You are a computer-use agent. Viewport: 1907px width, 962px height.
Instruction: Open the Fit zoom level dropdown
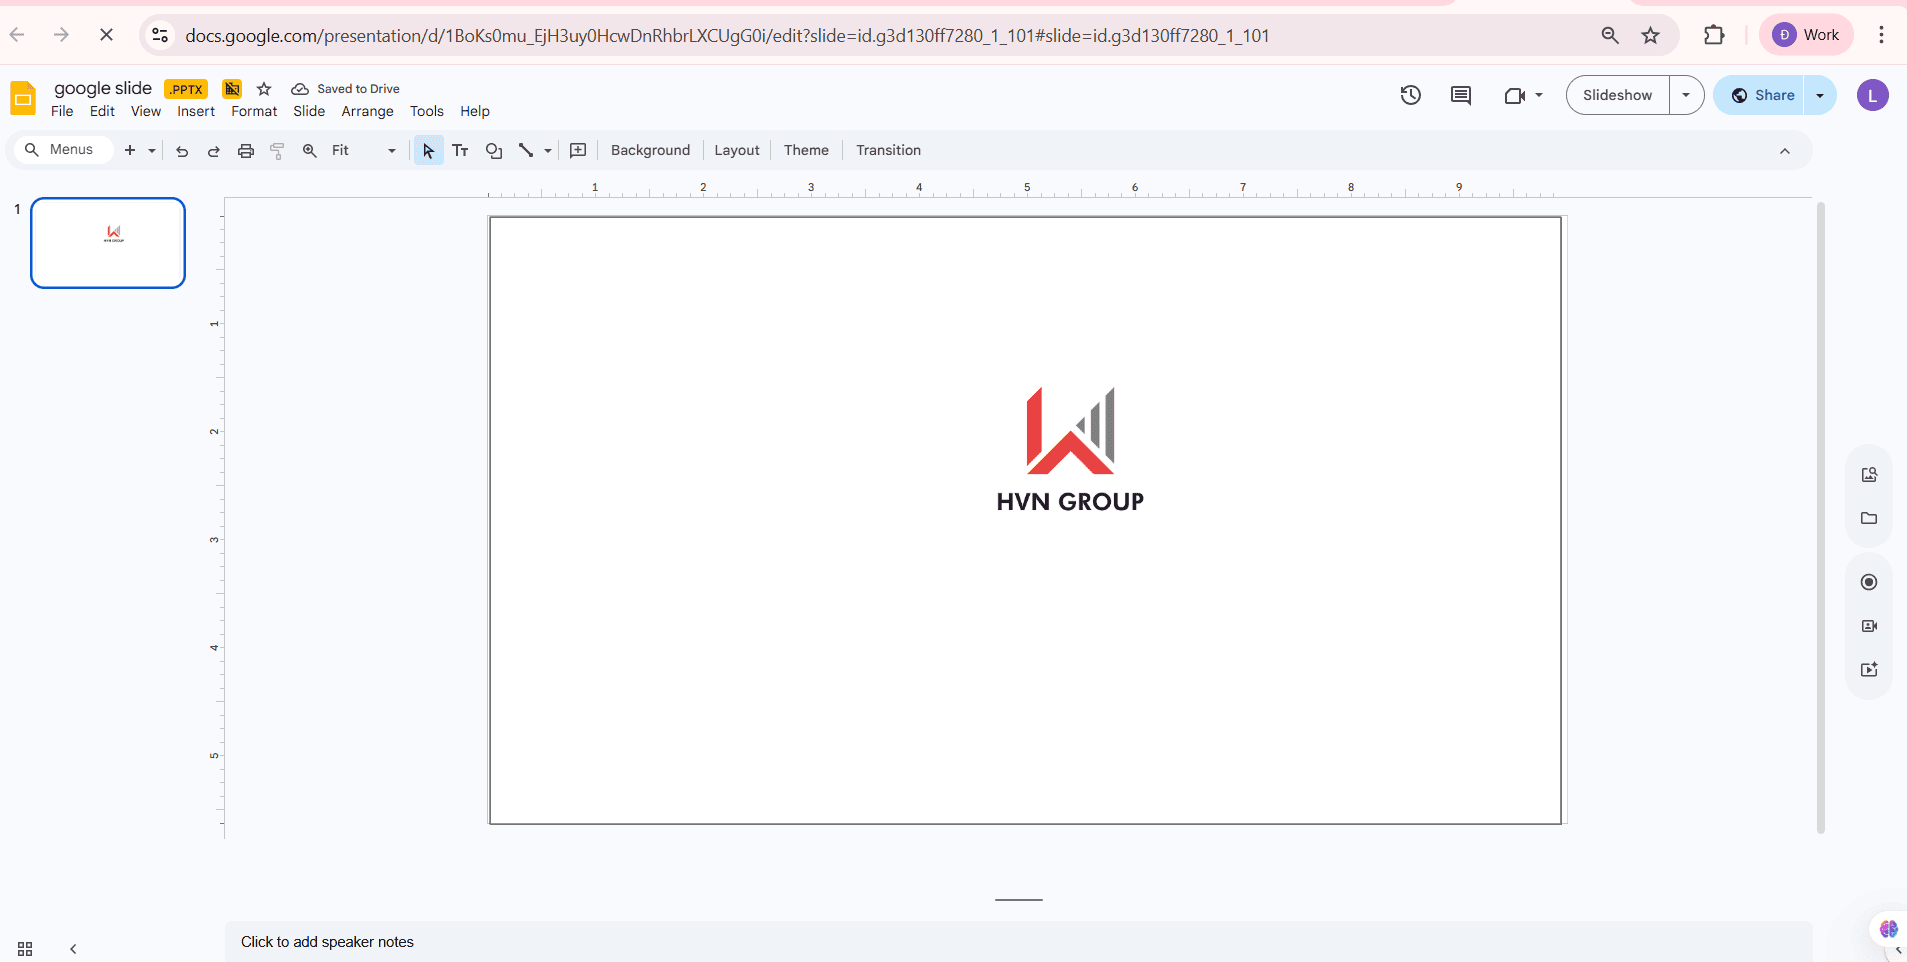pyautogui.click(x=365, y=151)
